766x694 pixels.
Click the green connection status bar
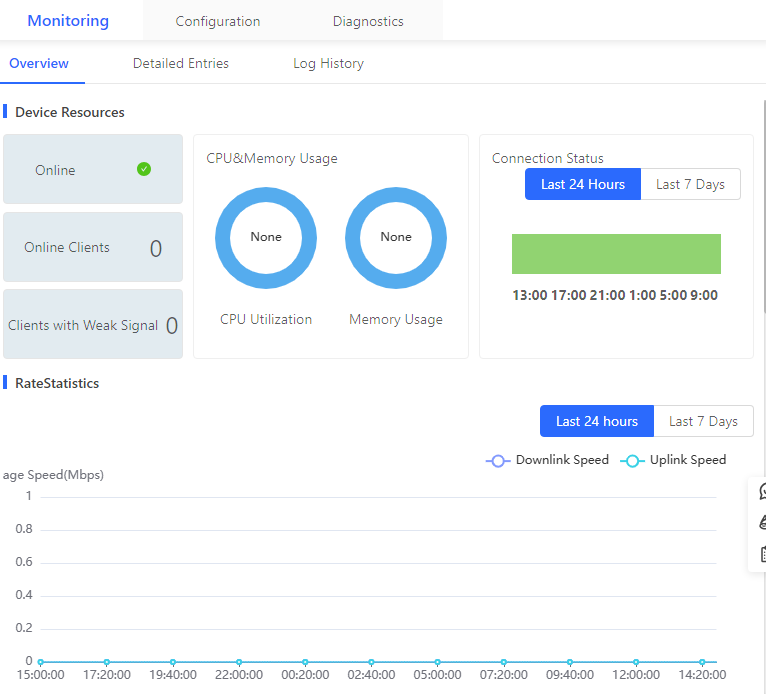[x=616, y=254]
